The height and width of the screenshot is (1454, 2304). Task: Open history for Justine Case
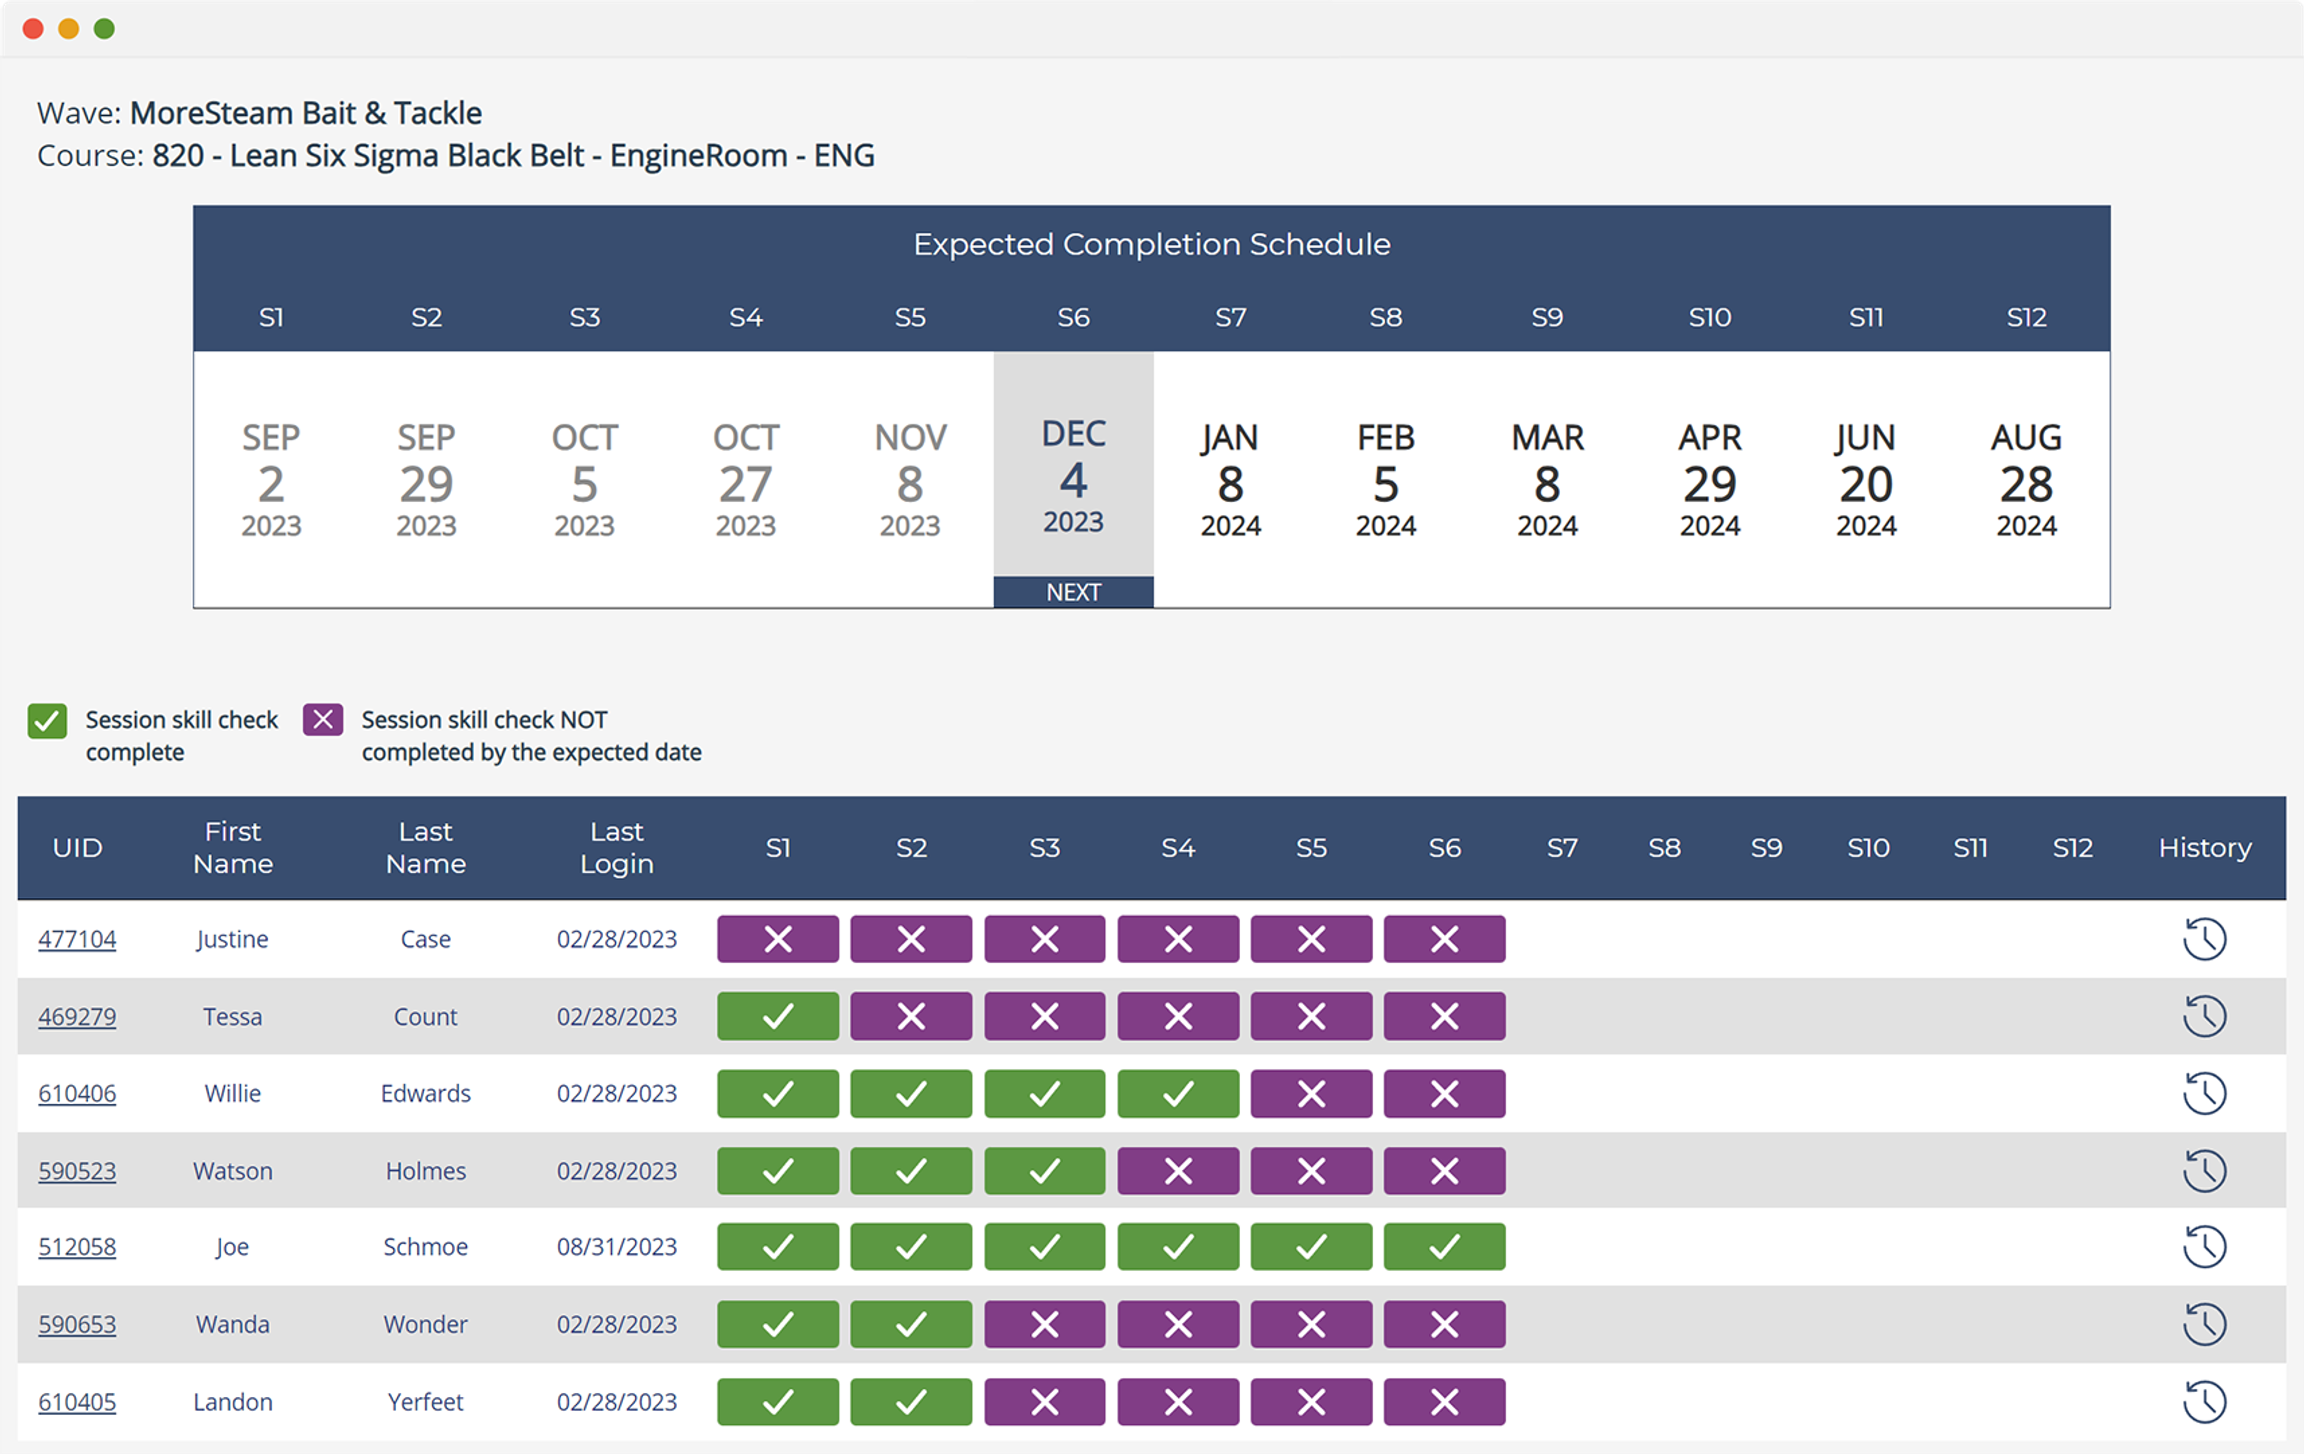tap(2203, 939)
